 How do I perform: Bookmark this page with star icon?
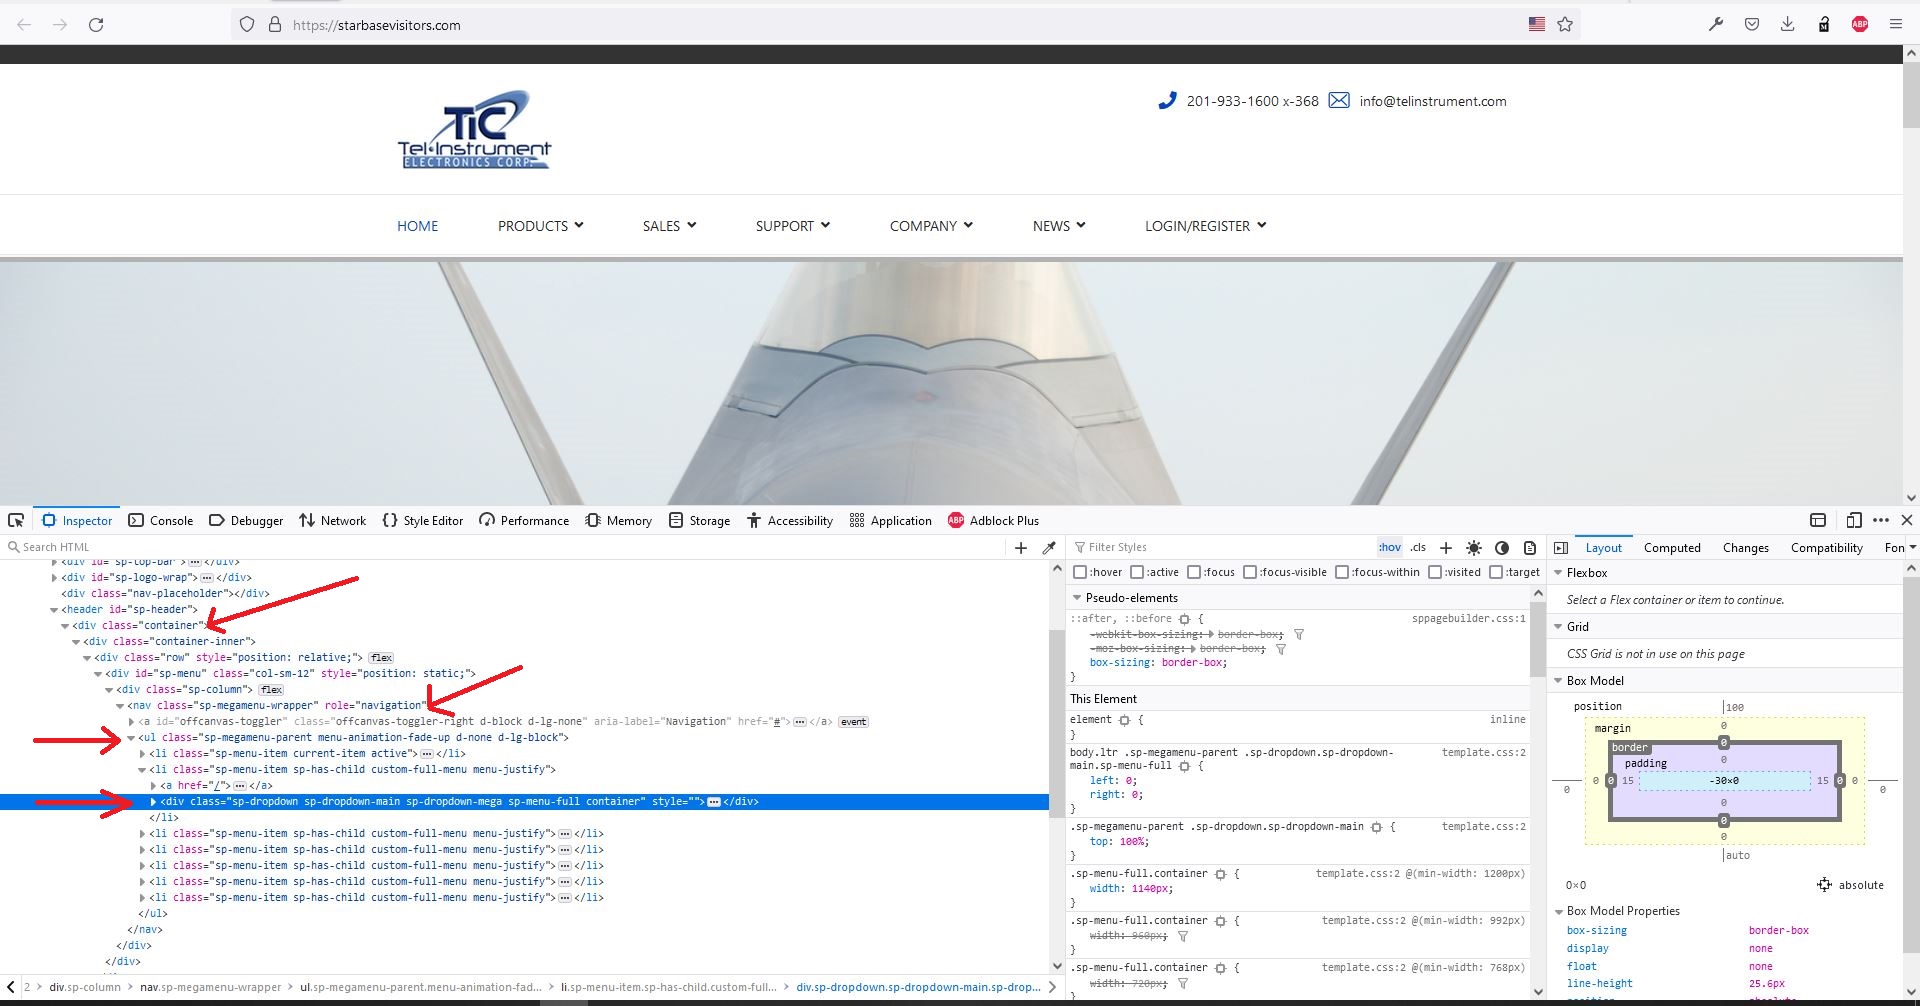coord(1565,25)
